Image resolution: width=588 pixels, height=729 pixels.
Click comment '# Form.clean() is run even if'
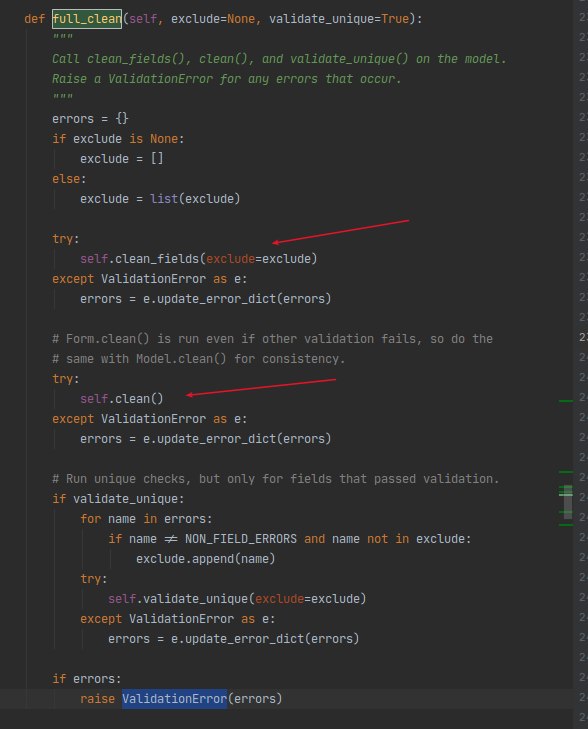click(x=272, y=339)
